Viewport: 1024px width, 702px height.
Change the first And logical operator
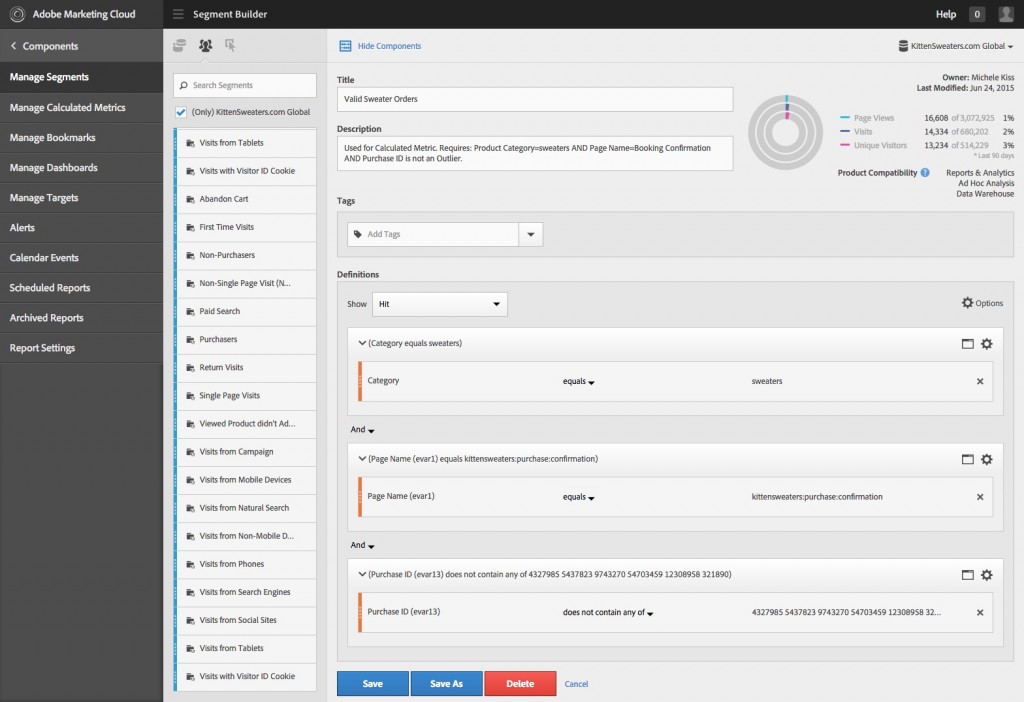362,430
